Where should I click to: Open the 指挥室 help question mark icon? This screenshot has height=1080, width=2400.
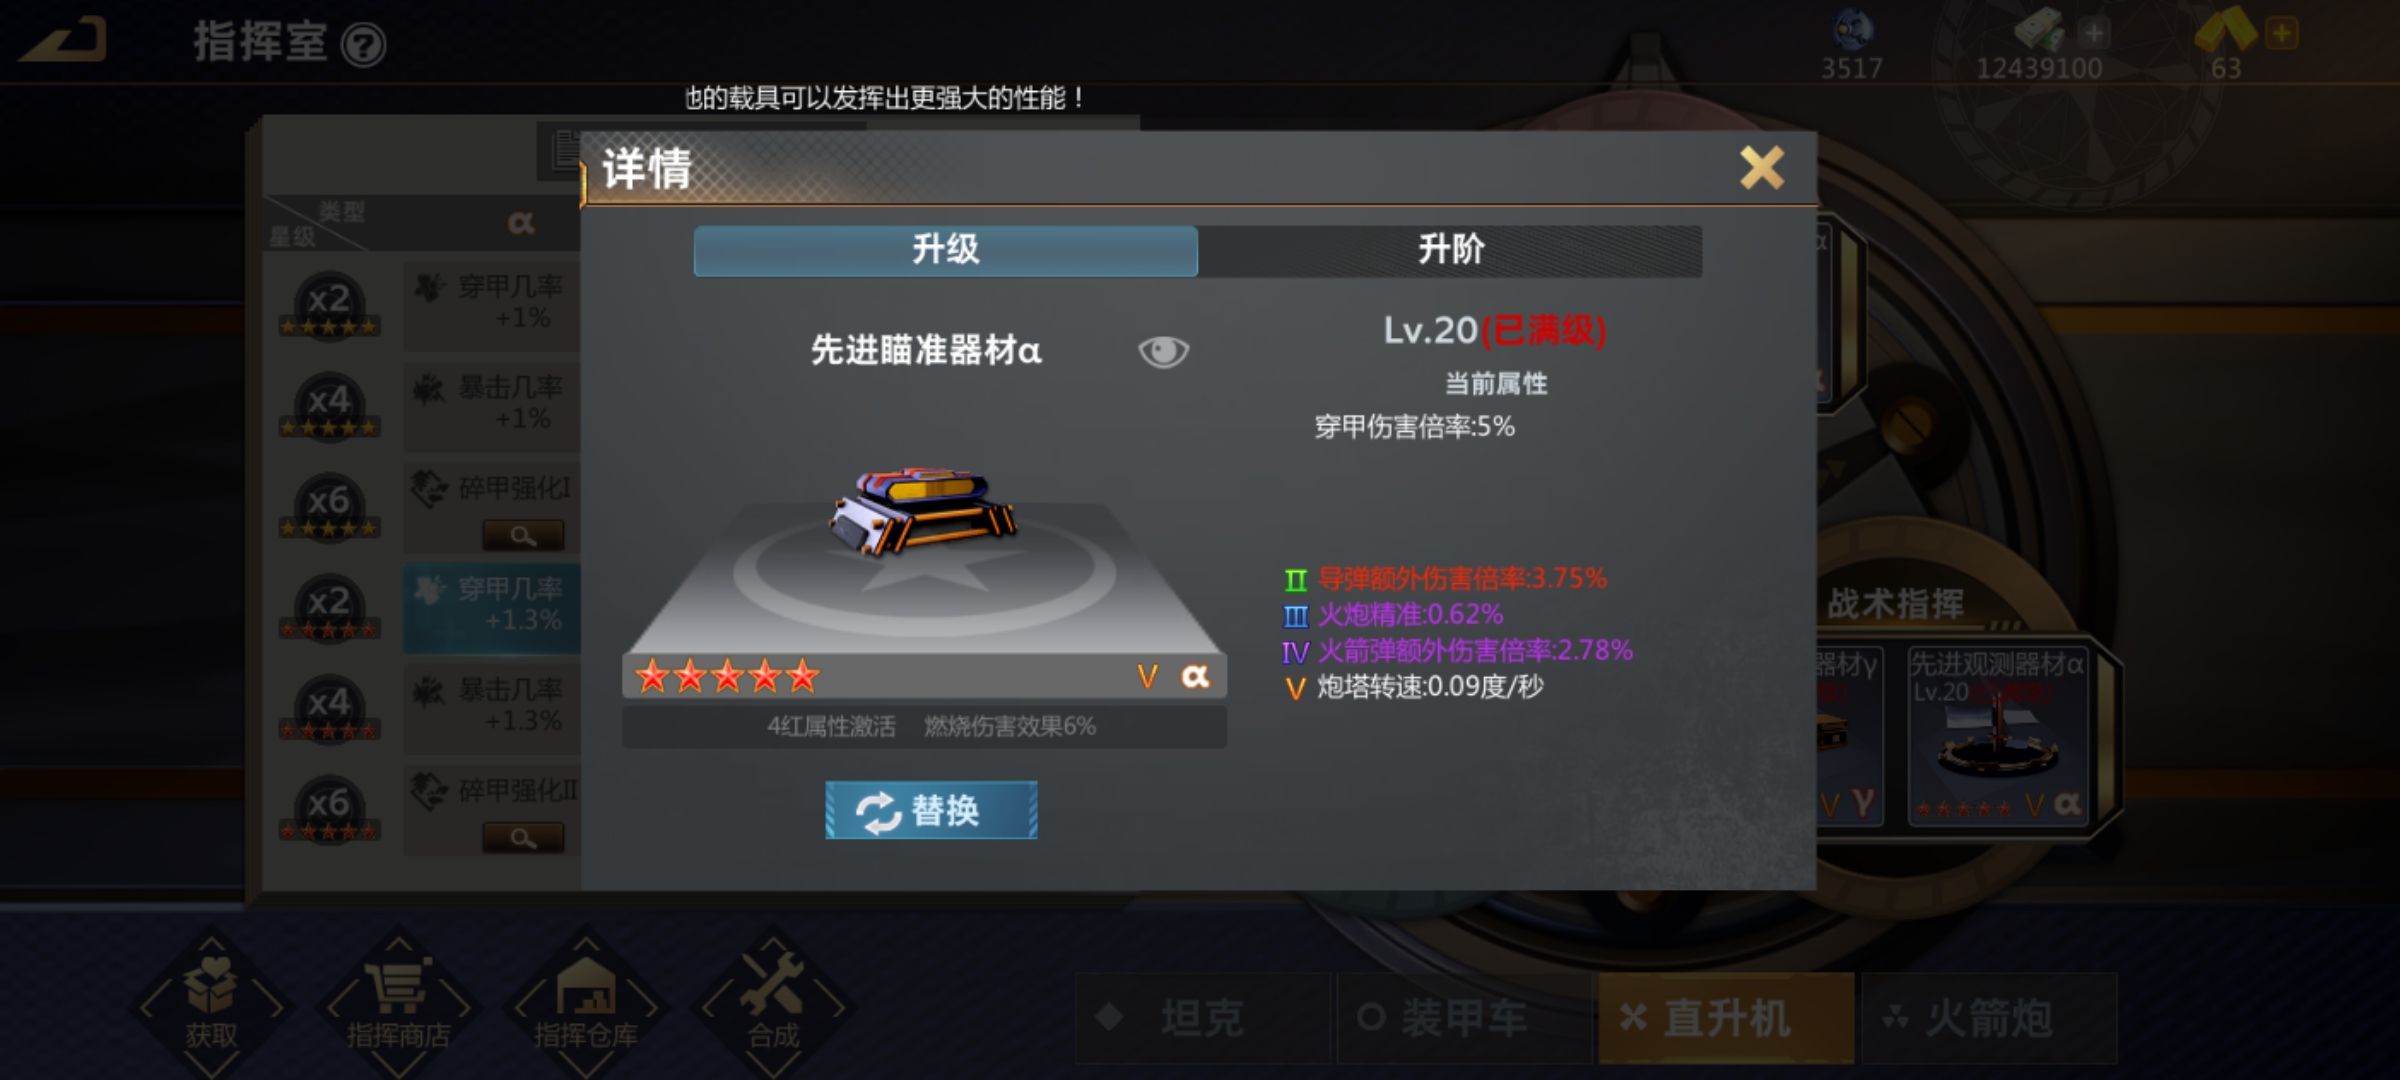(x=363, y=45)
